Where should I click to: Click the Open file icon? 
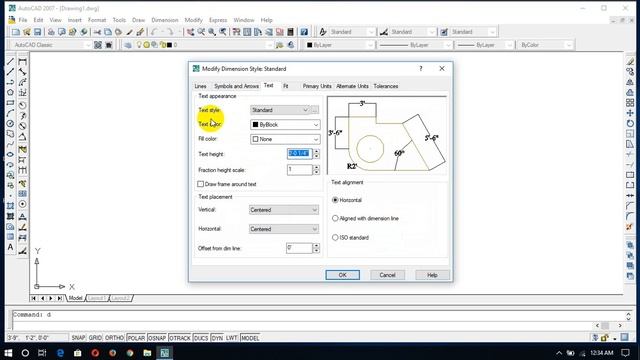(x=27, y=32)
